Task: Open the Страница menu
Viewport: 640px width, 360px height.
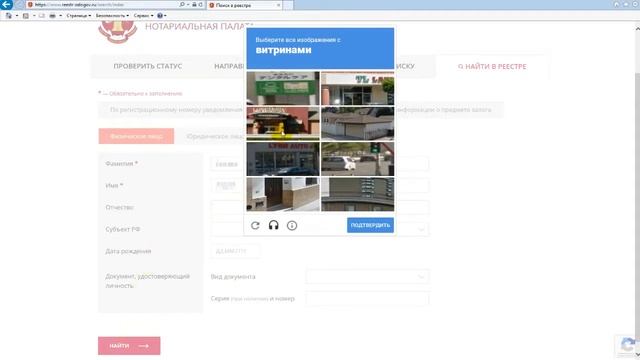Action: (x=78, y=16)
